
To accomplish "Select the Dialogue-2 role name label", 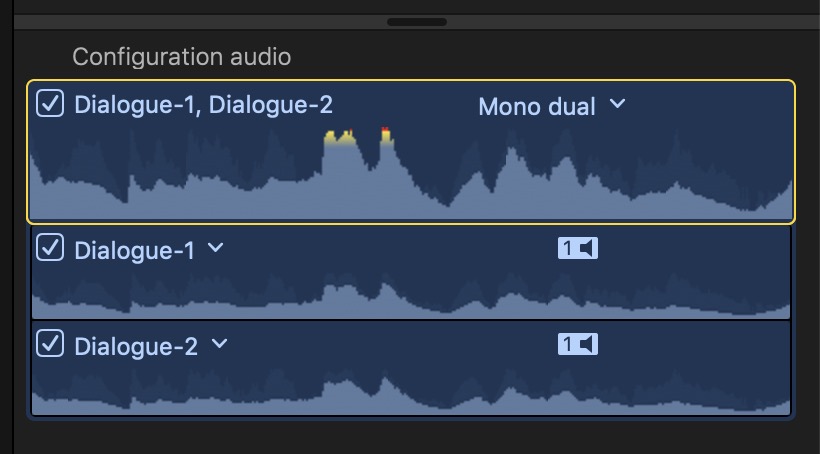I will click(136, 346).
